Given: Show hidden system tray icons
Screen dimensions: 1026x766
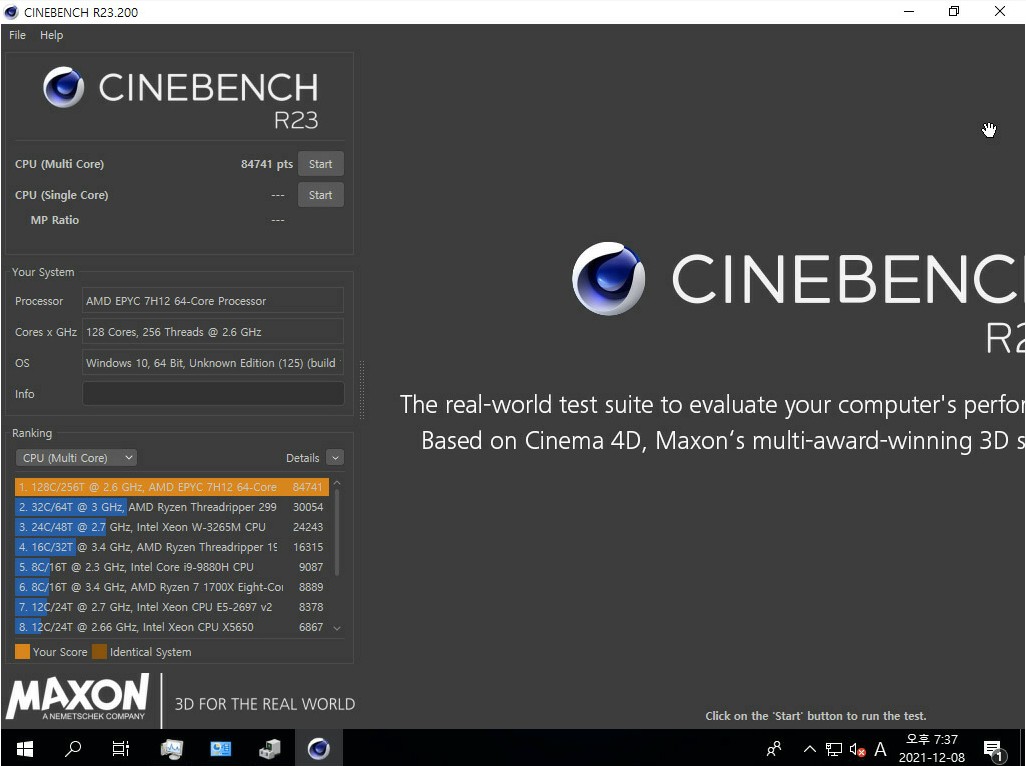Looking at the screenshot, I should (x=809, y=749).
